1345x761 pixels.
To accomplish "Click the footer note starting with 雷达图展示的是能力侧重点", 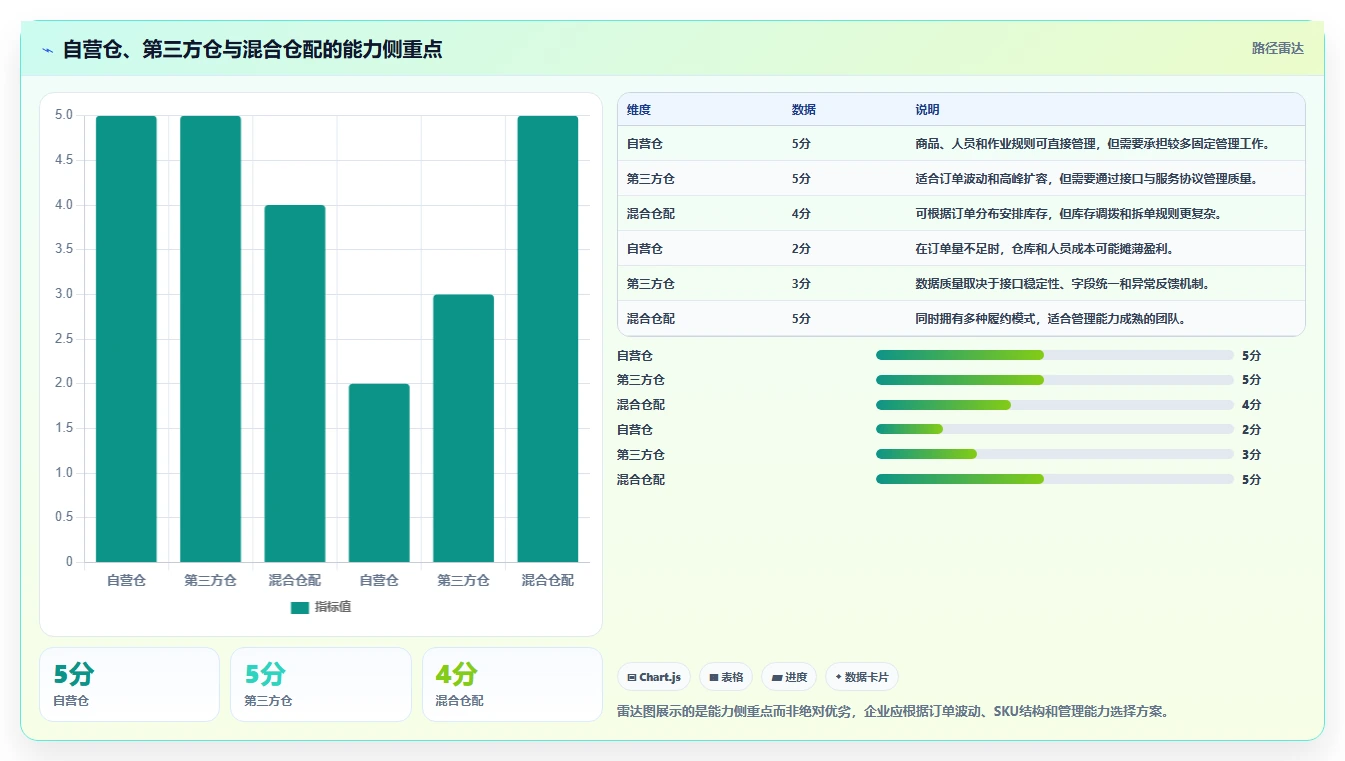I will pos(893,712).
